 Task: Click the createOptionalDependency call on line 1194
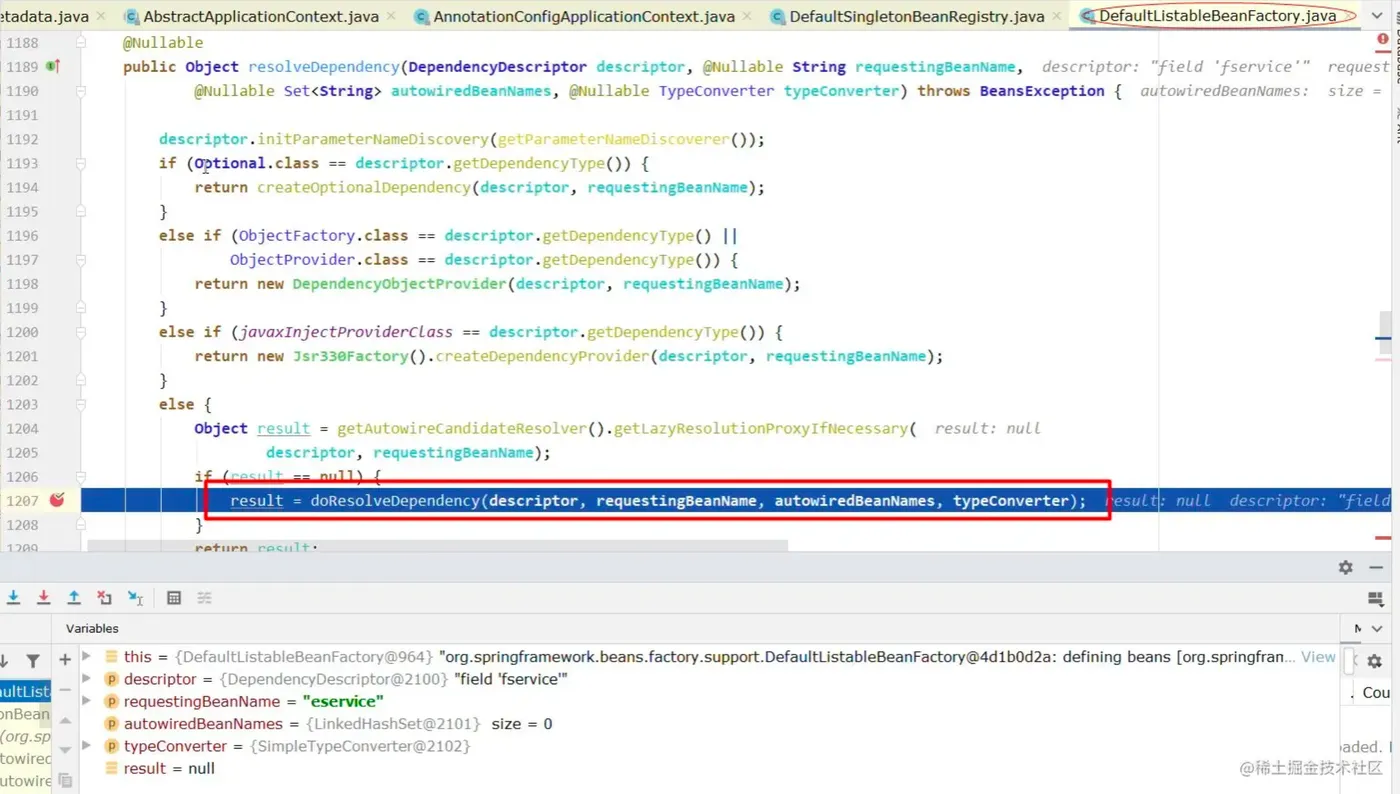pos(363,187)
